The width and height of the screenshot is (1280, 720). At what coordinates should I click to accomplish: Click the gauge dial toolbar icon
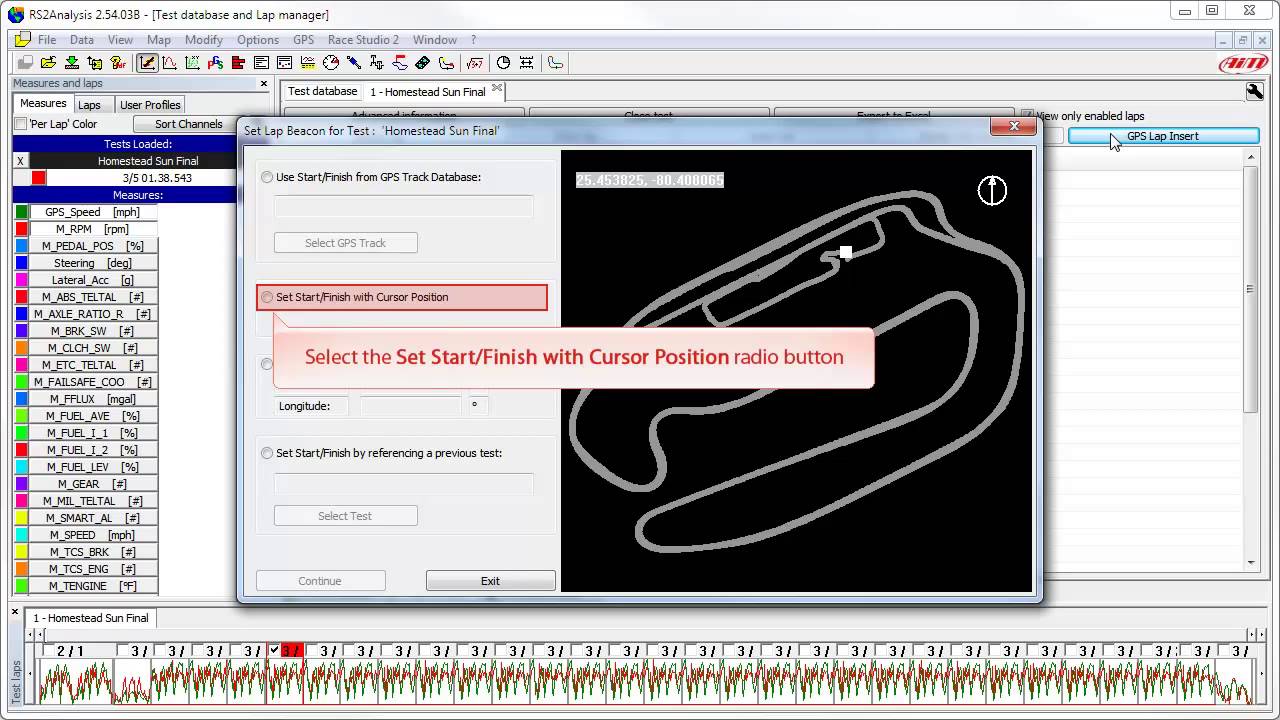point(331,63)
